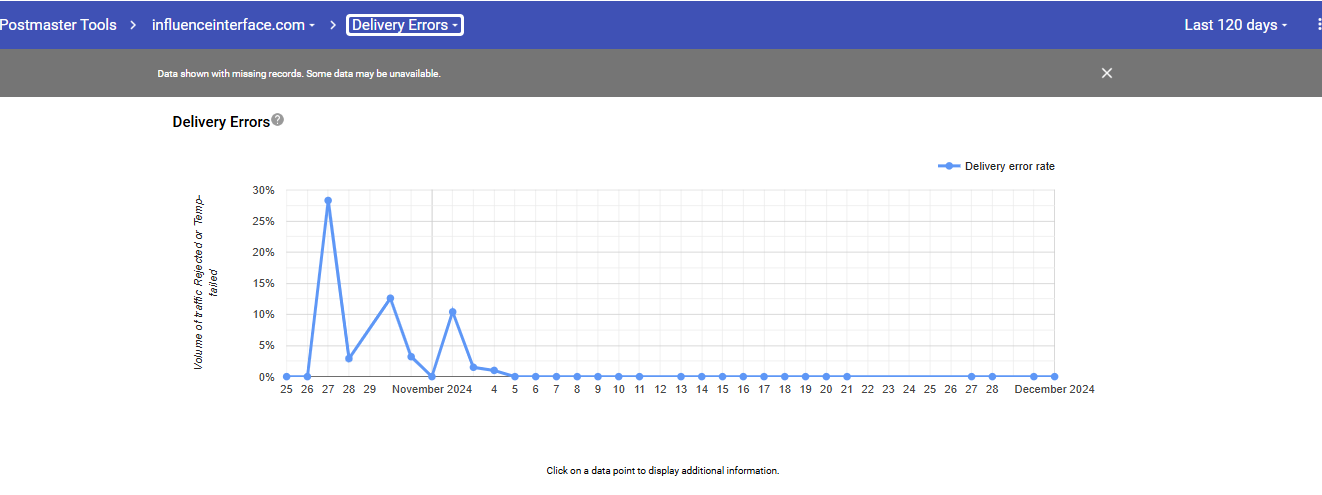The height and width of the screenshot is (495, 1322).
Task: Select the 12.5% data point on October 30
Action: pyautogui.click(x=390, y=298)
